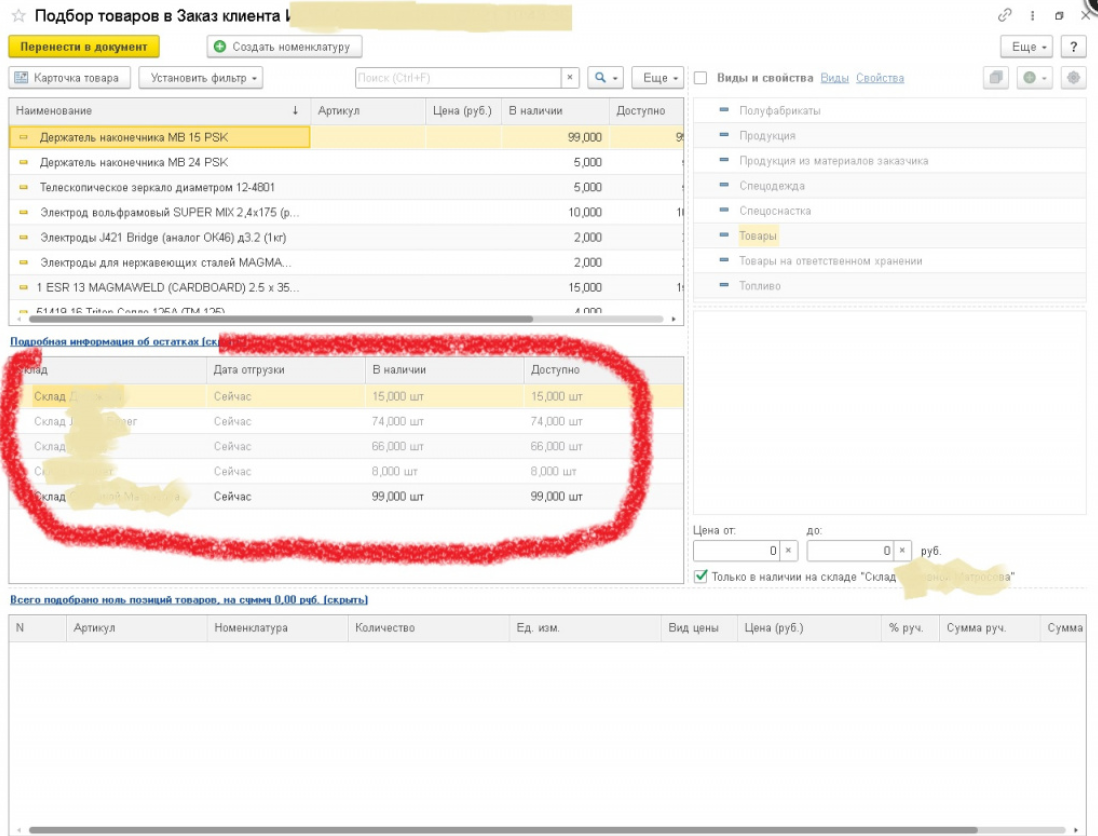Open the 'Свойства' link
The image size is (1098, 836).
click(879, 78)
